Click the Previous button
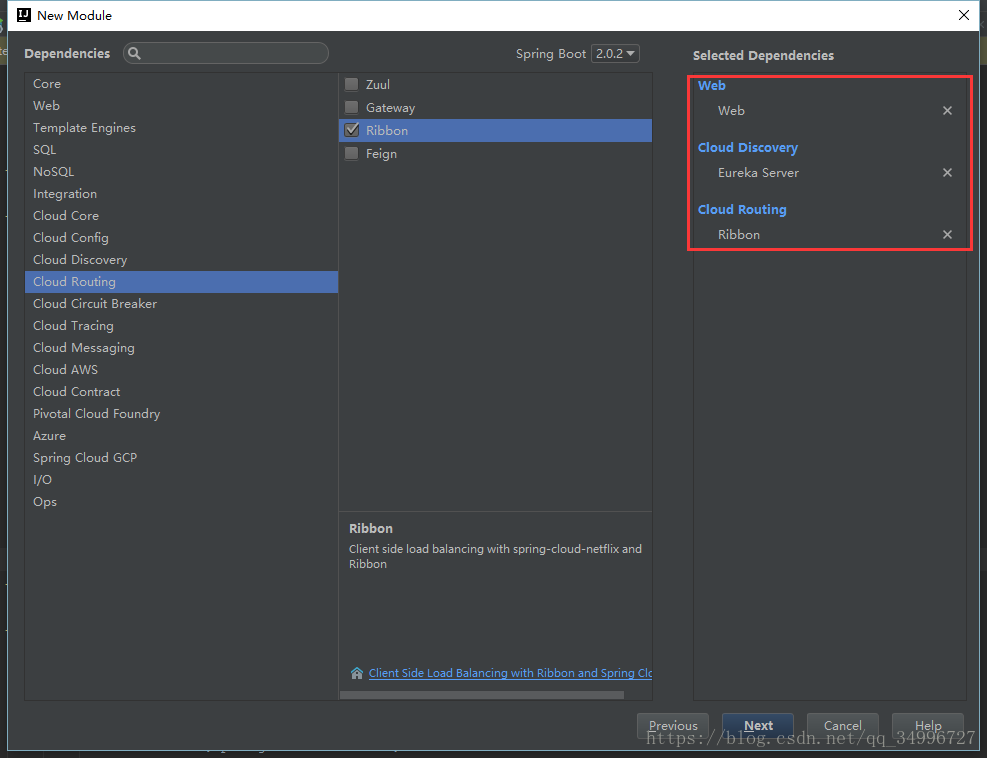 673,726
